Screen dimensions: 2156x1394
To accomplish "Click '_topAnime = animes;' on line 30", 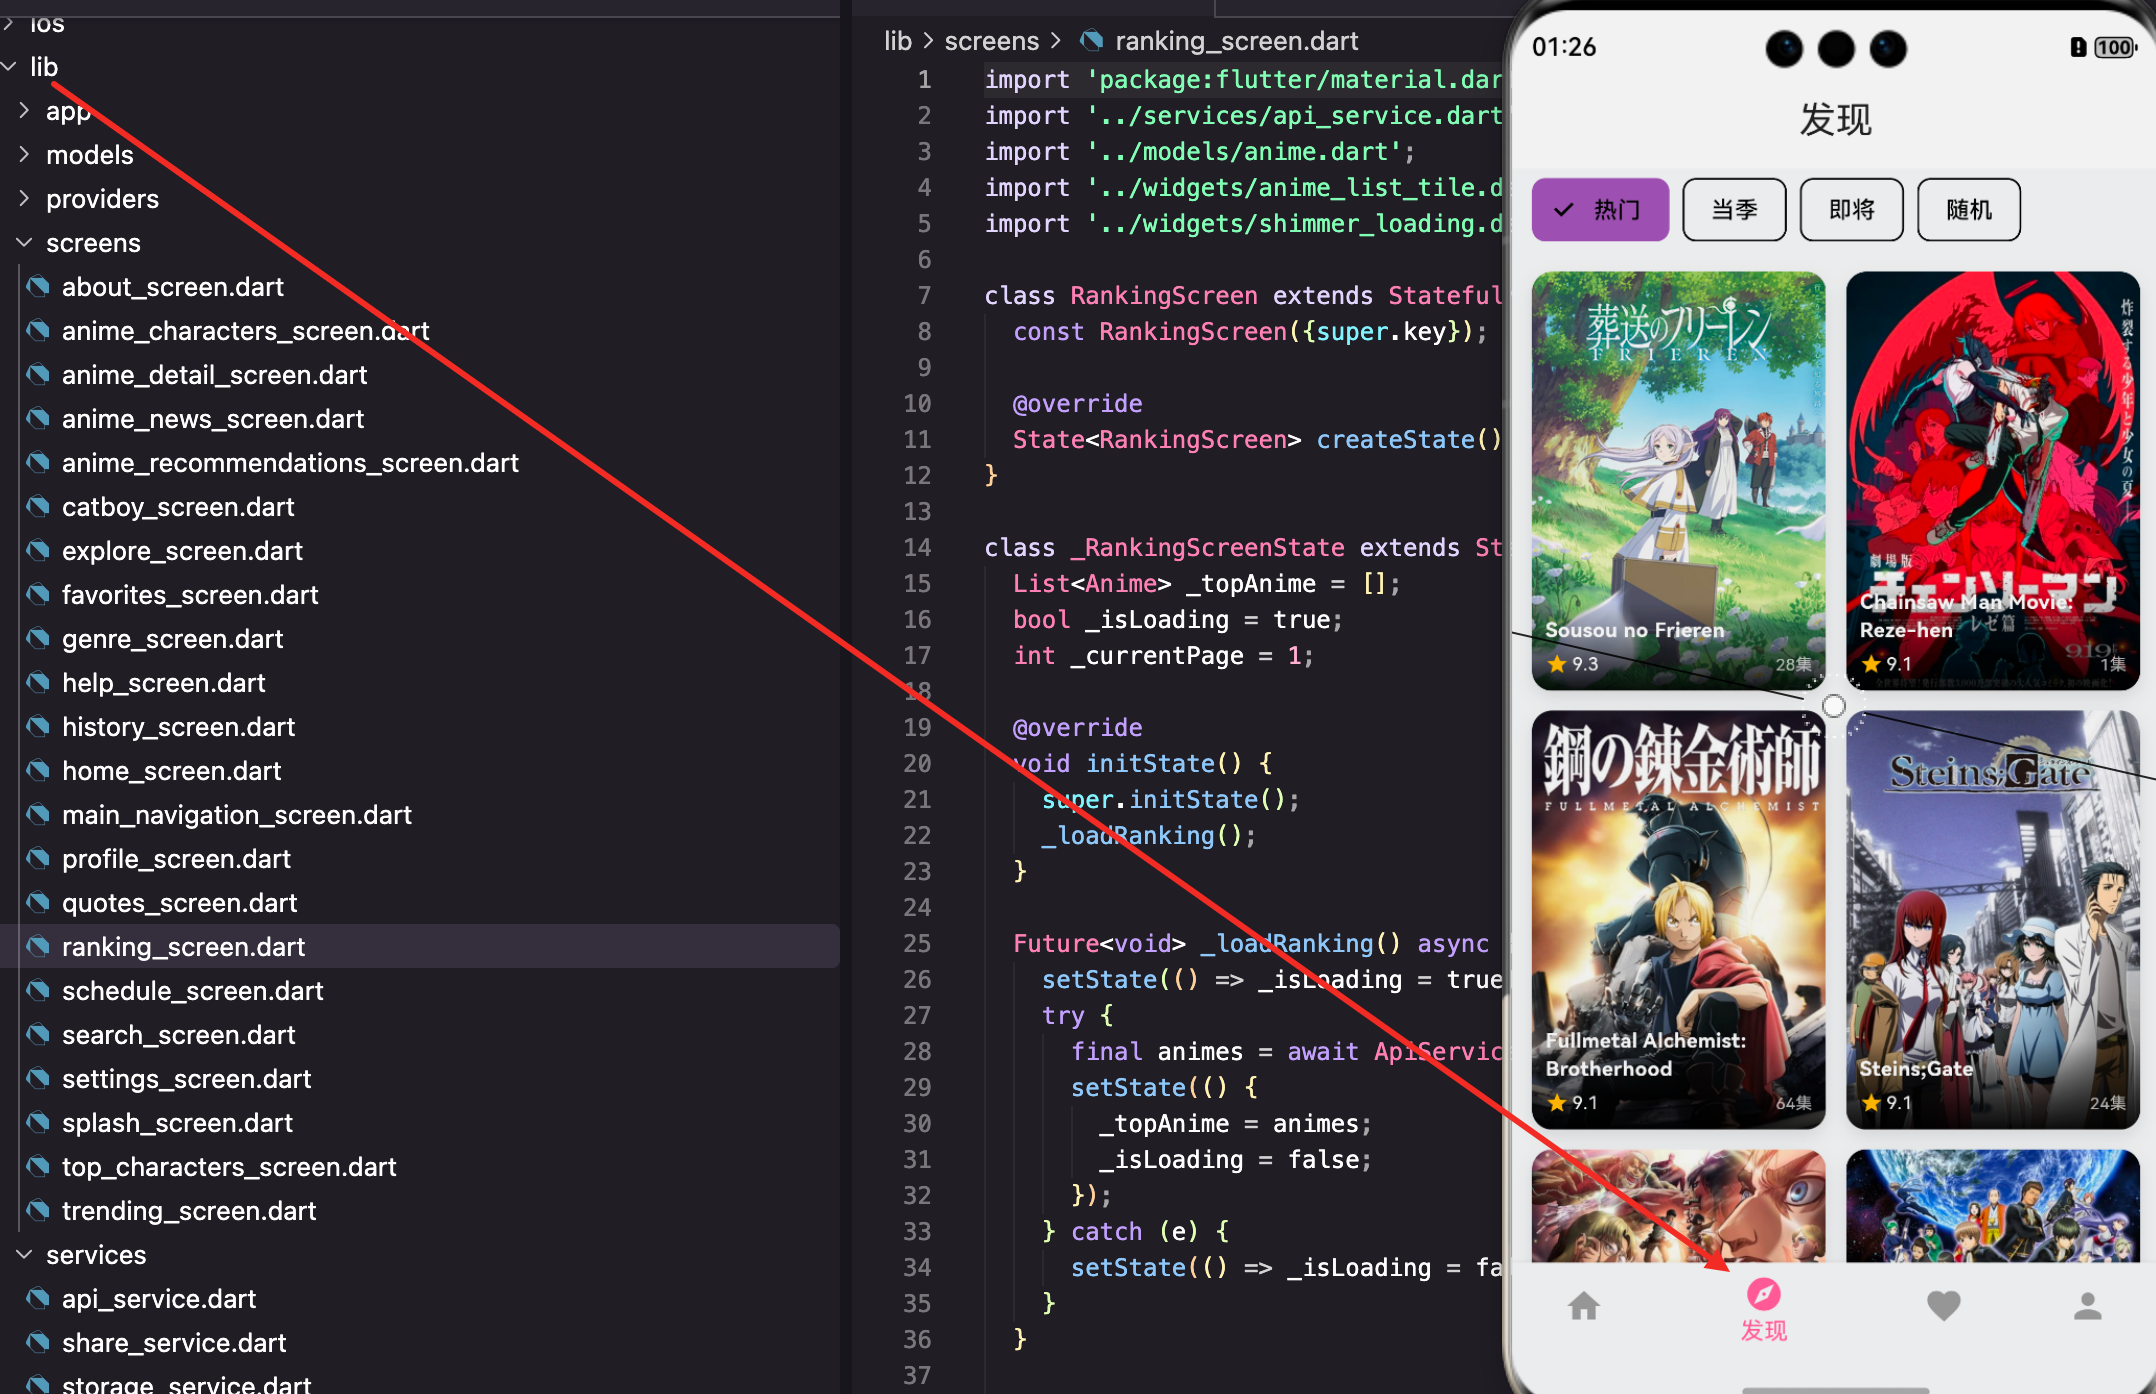I will pyautogui.click(x=1236, y=1123).
